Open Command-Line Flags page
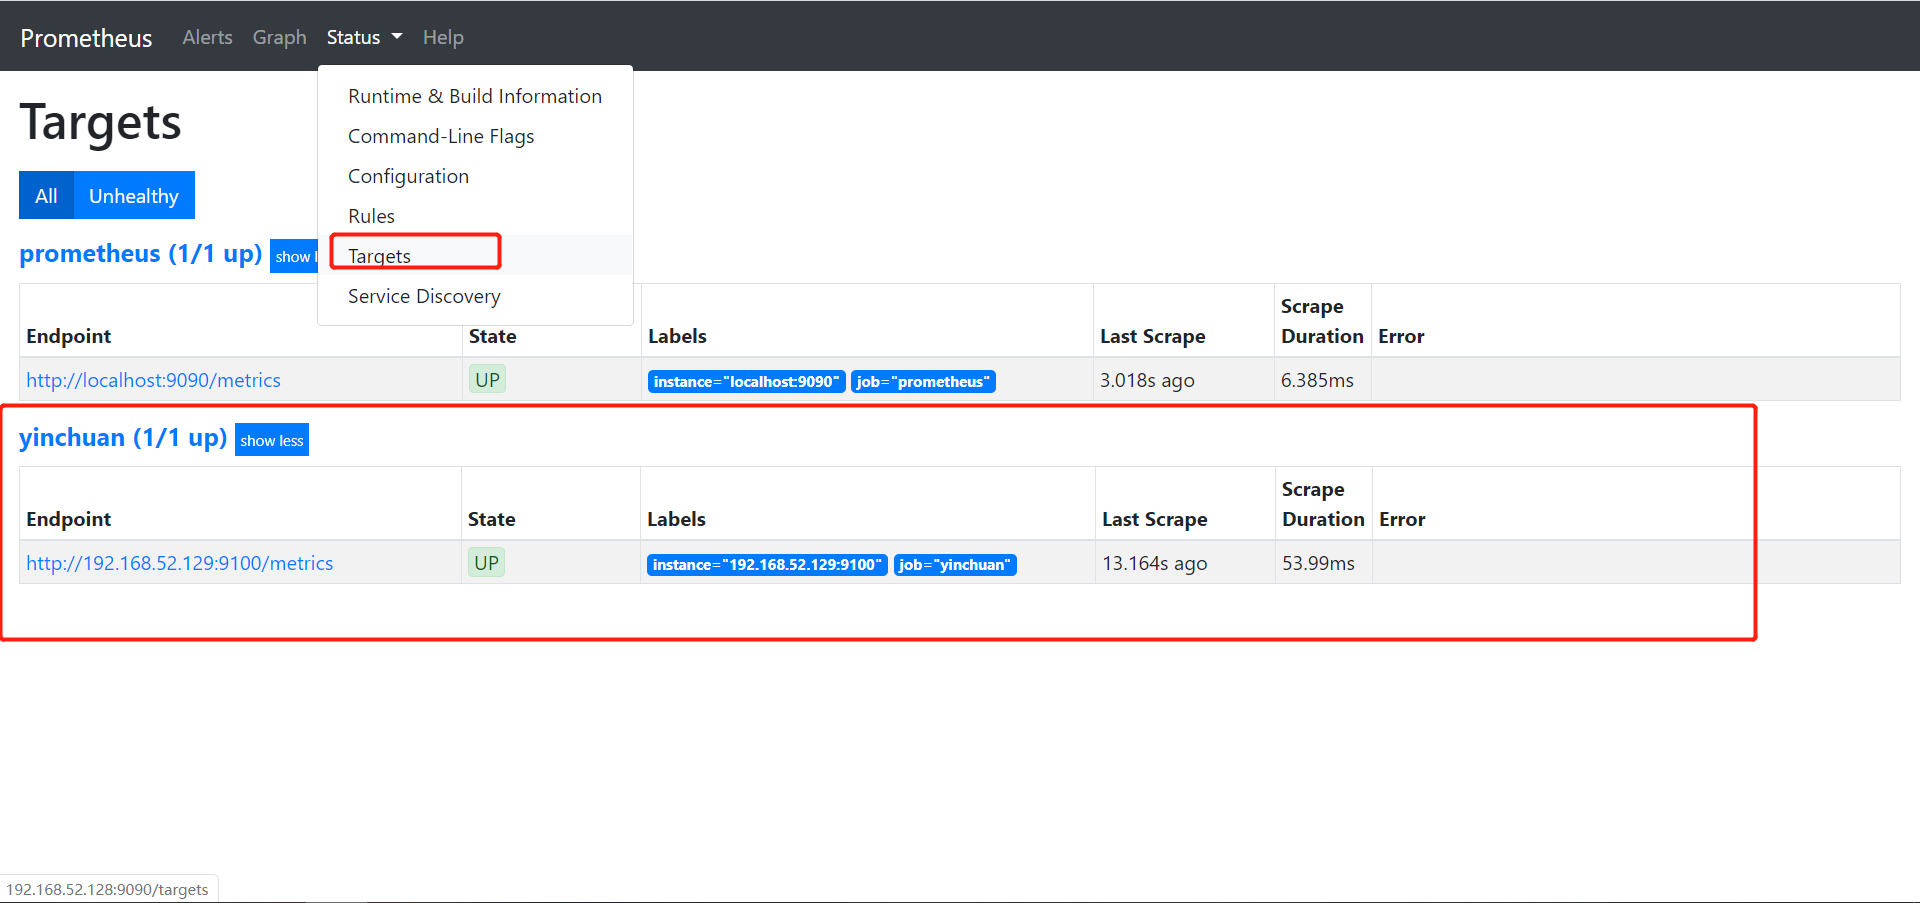The image size is (1920, 903). tap(475, 136)
